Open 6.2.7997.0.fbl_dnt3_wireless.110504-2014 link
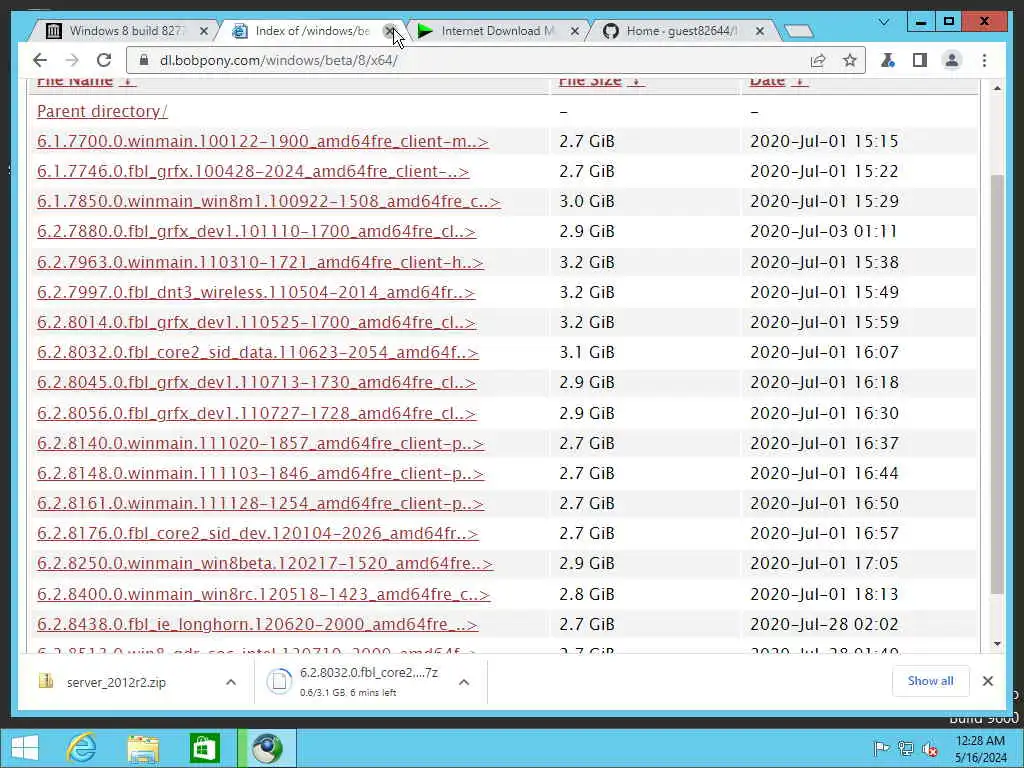Screen dimensions: 1024x768 pyautogui.click(x=256, y=292)
